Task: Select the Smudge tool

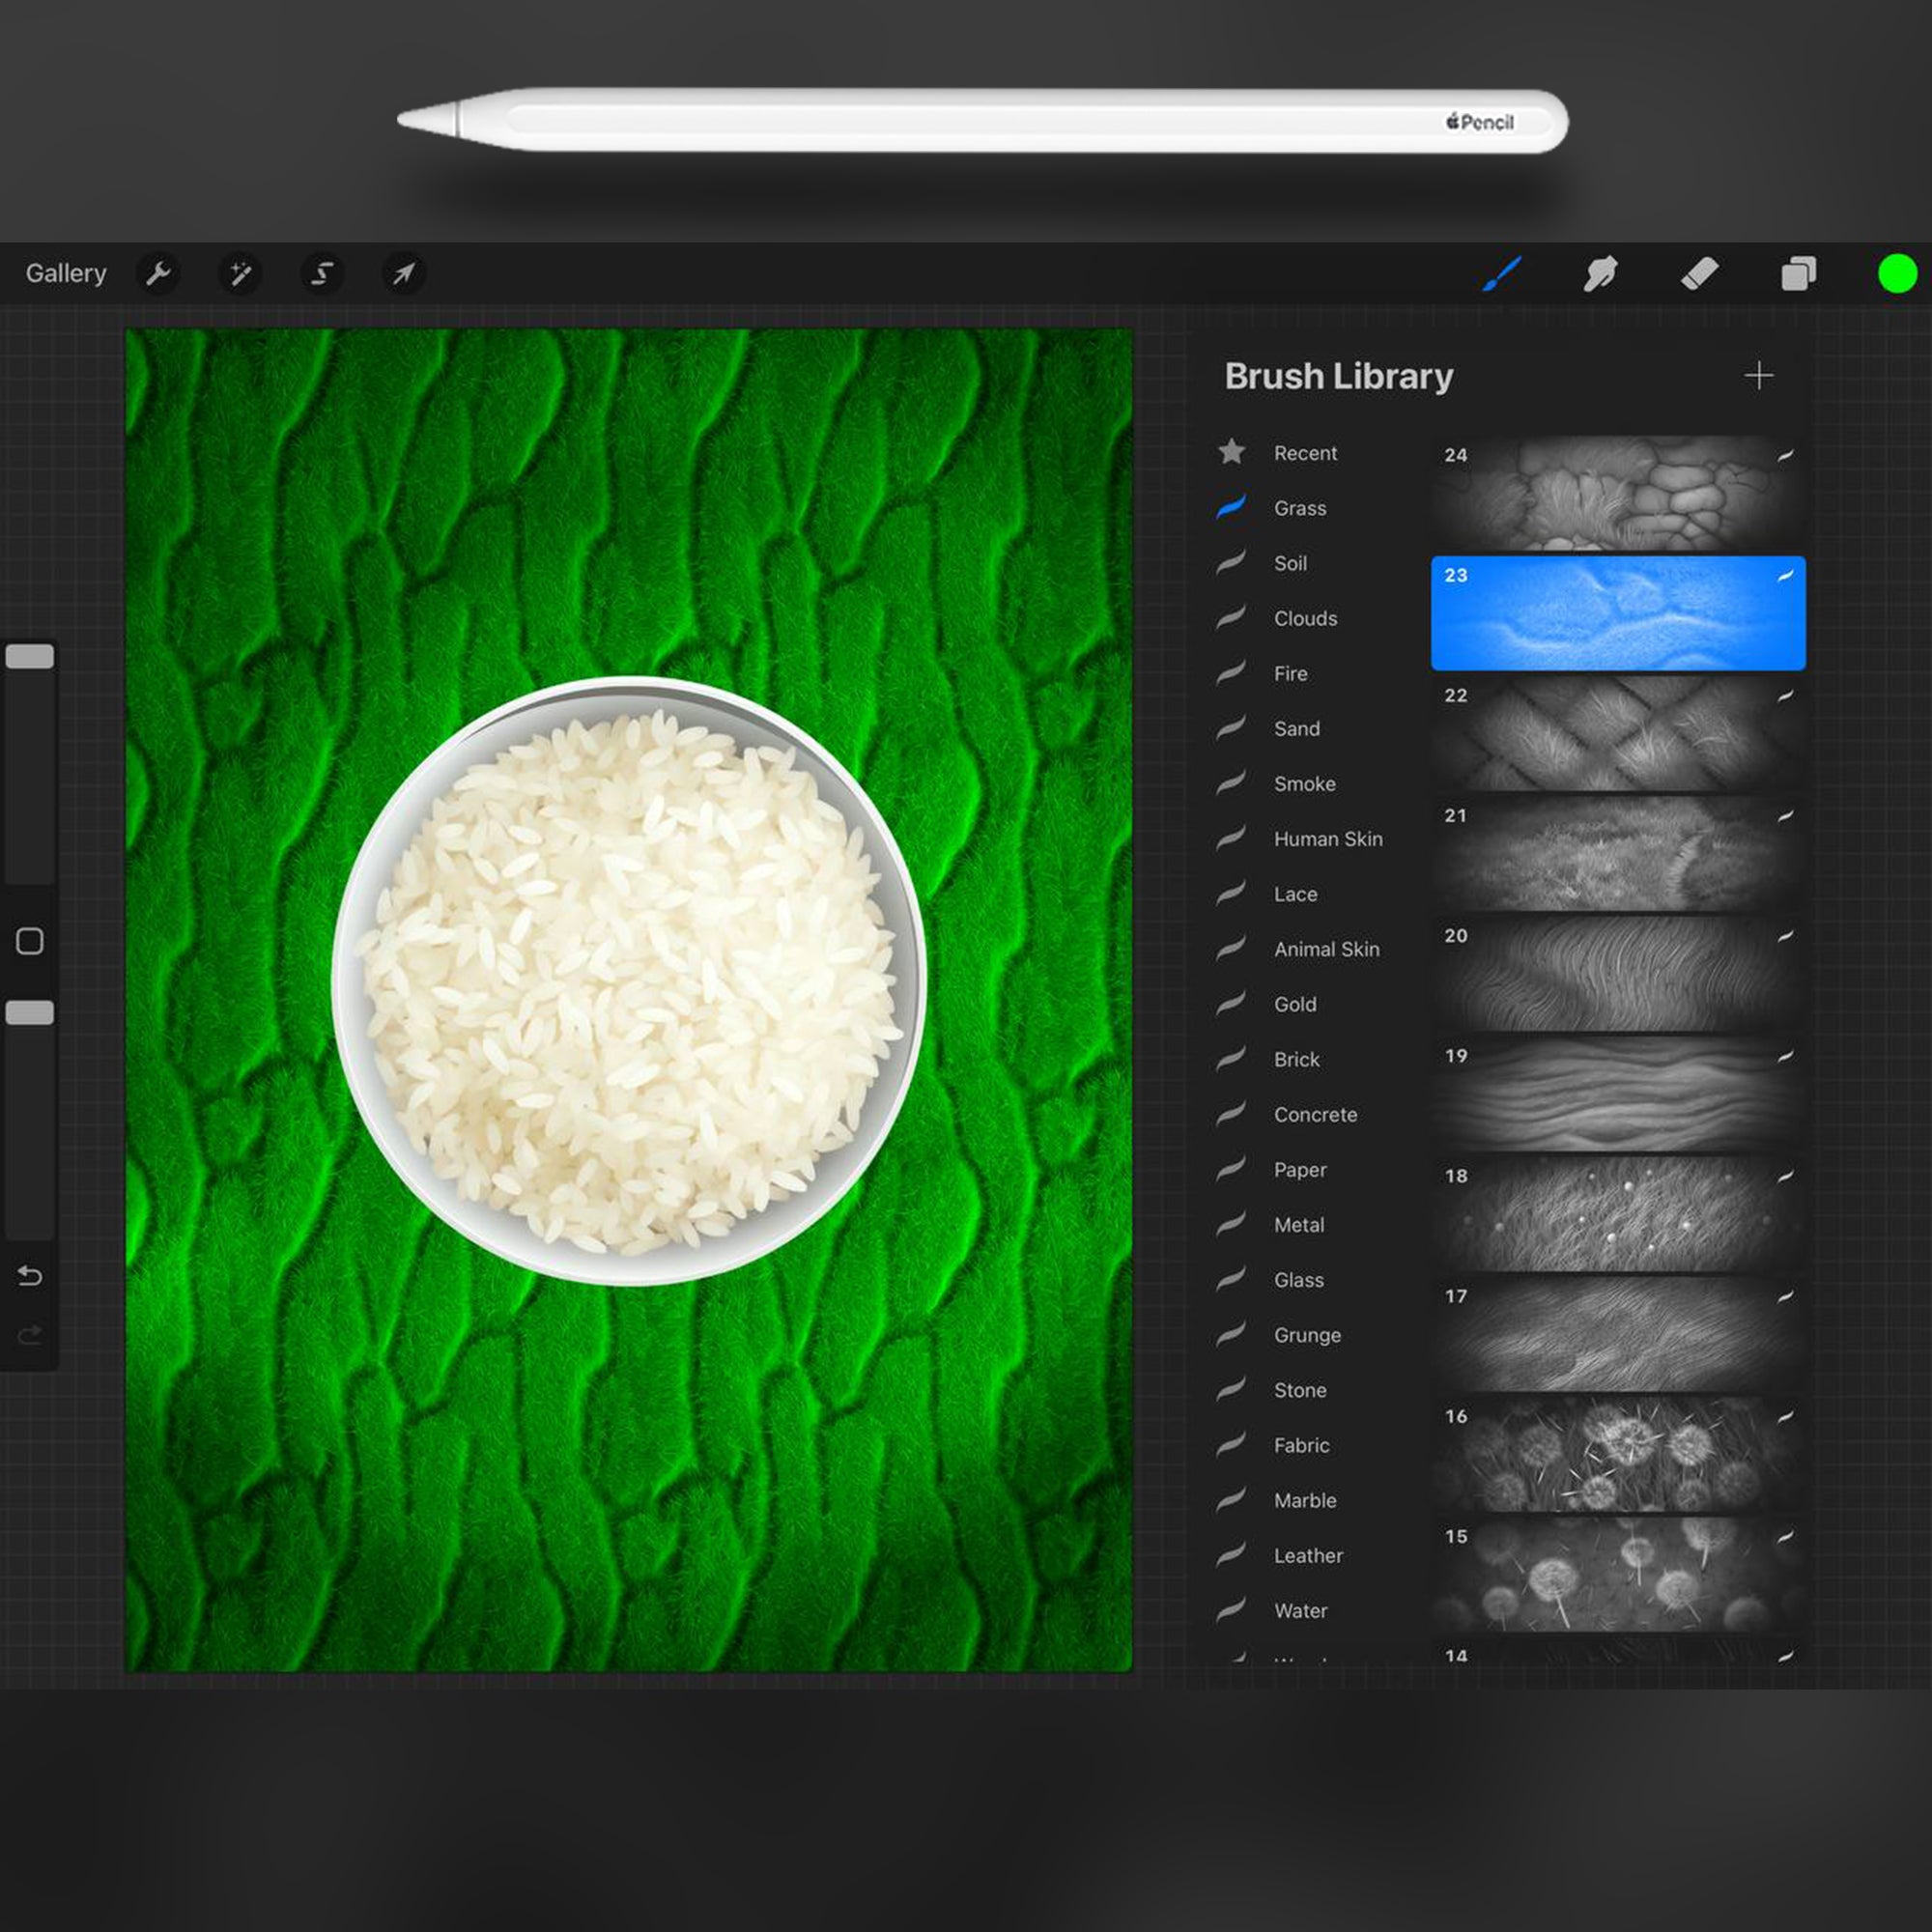Action: [x=1601, y=274]
